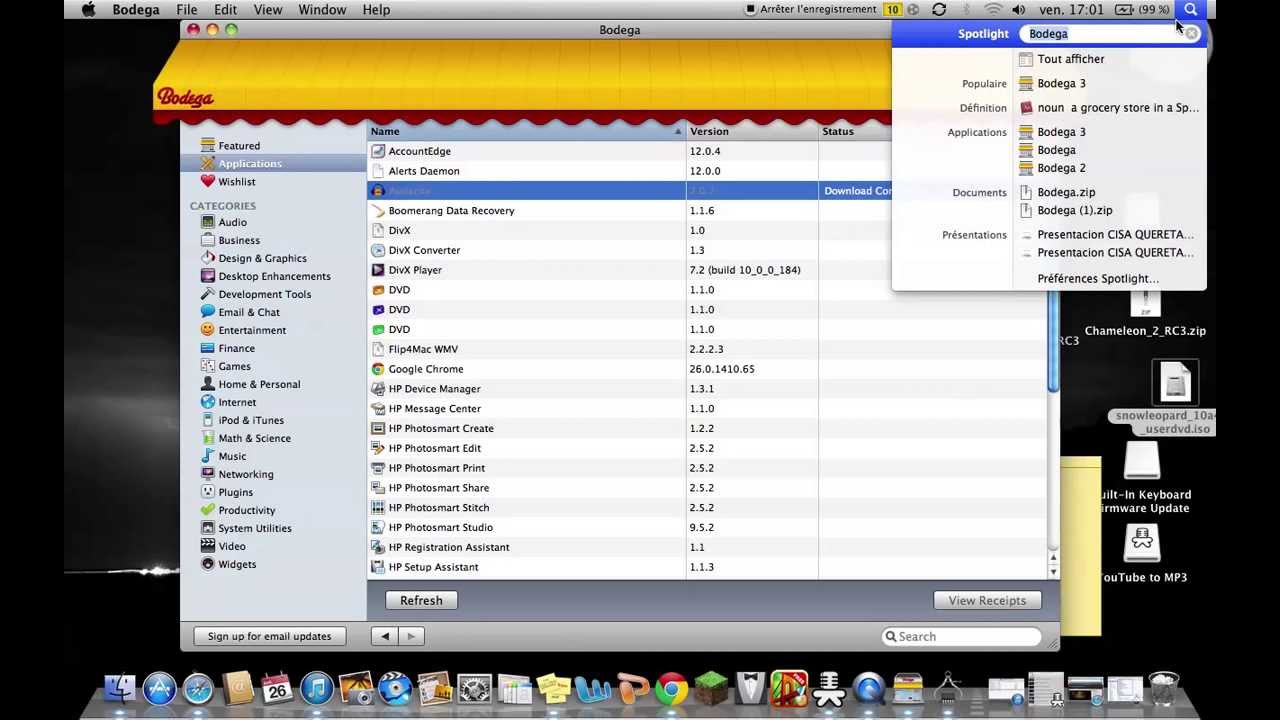Viewport: 1280px width, 720px height.
Task: Select the HP Photosmart Studio row
Action: click(x=707, y=527)
